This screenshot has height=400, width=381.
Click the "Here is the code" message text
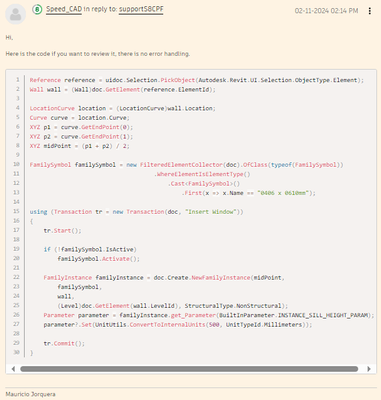(98, 54)
